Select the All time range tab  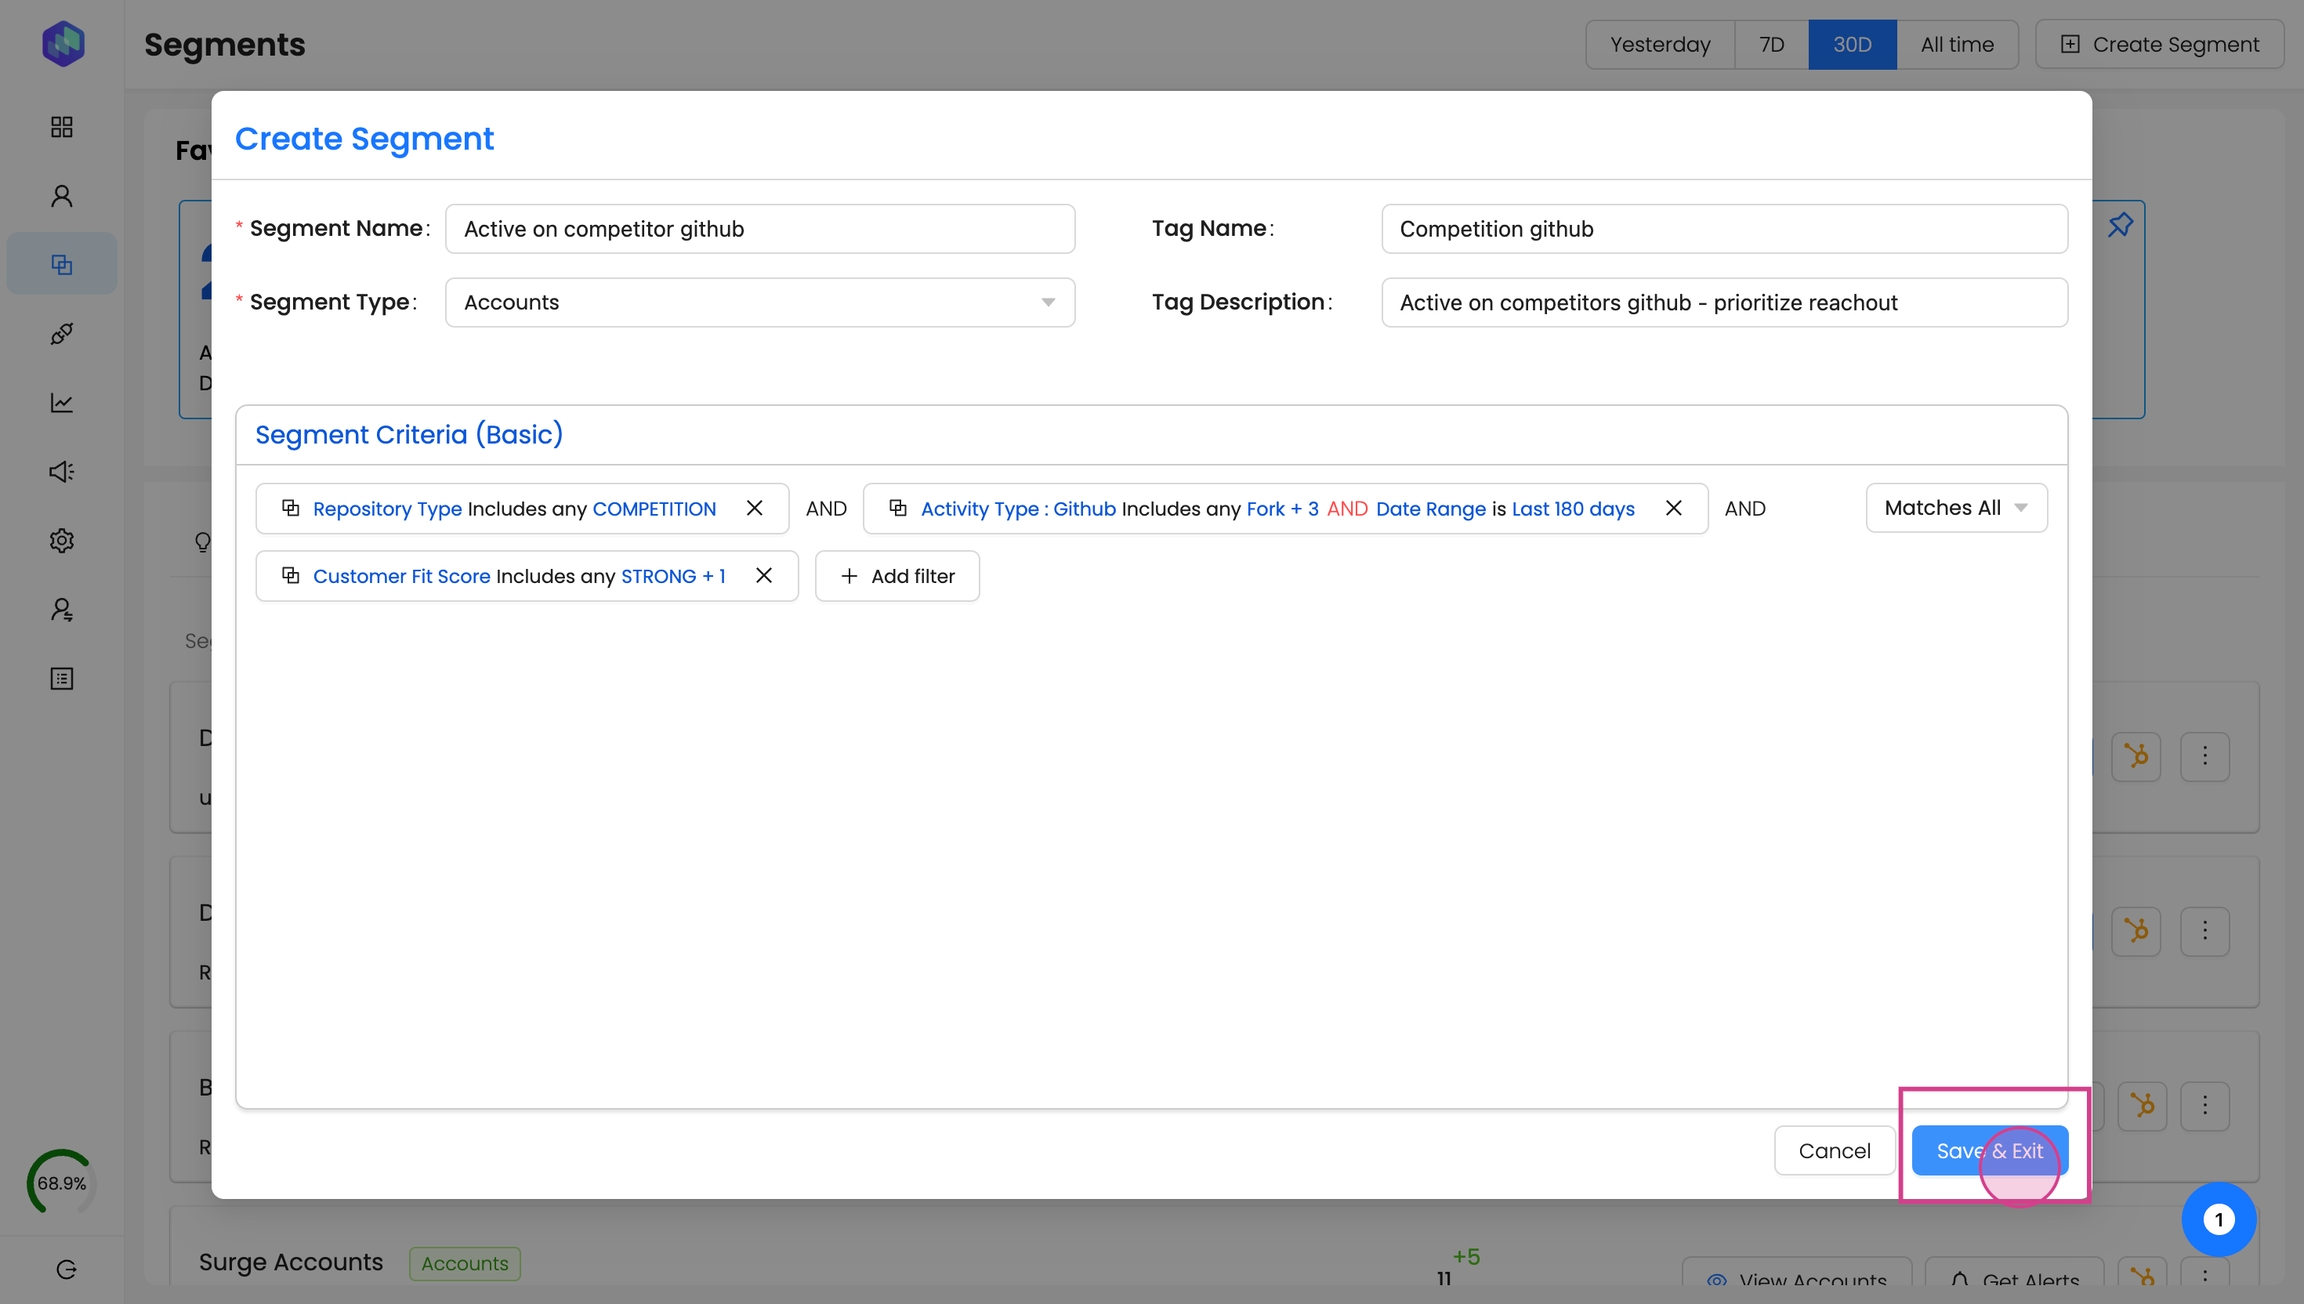coord(1956,45)
